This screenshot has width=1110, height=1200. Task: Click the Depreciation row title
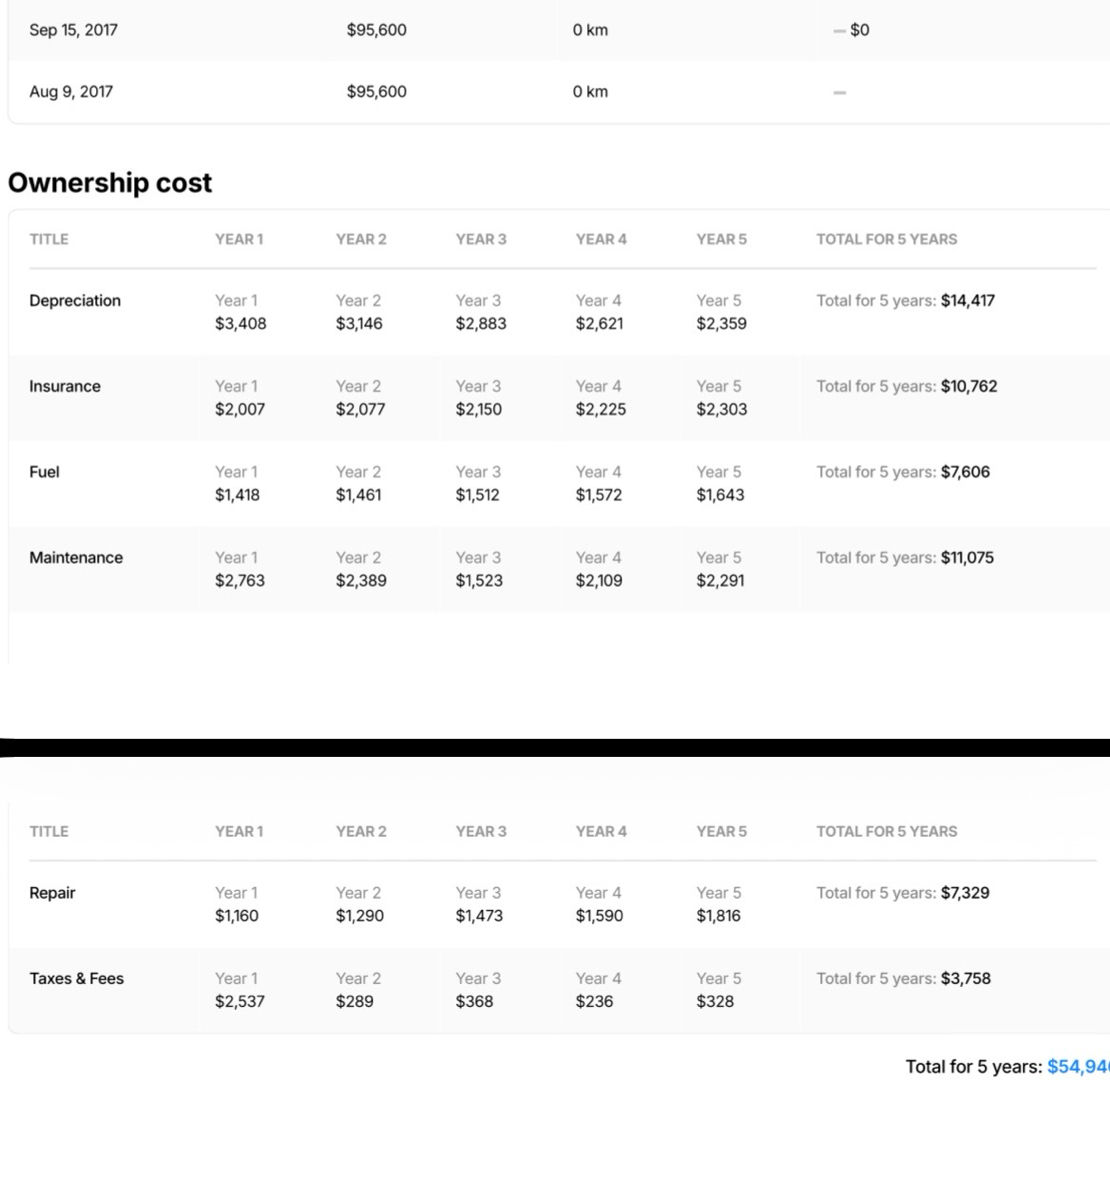pos(75,300)
